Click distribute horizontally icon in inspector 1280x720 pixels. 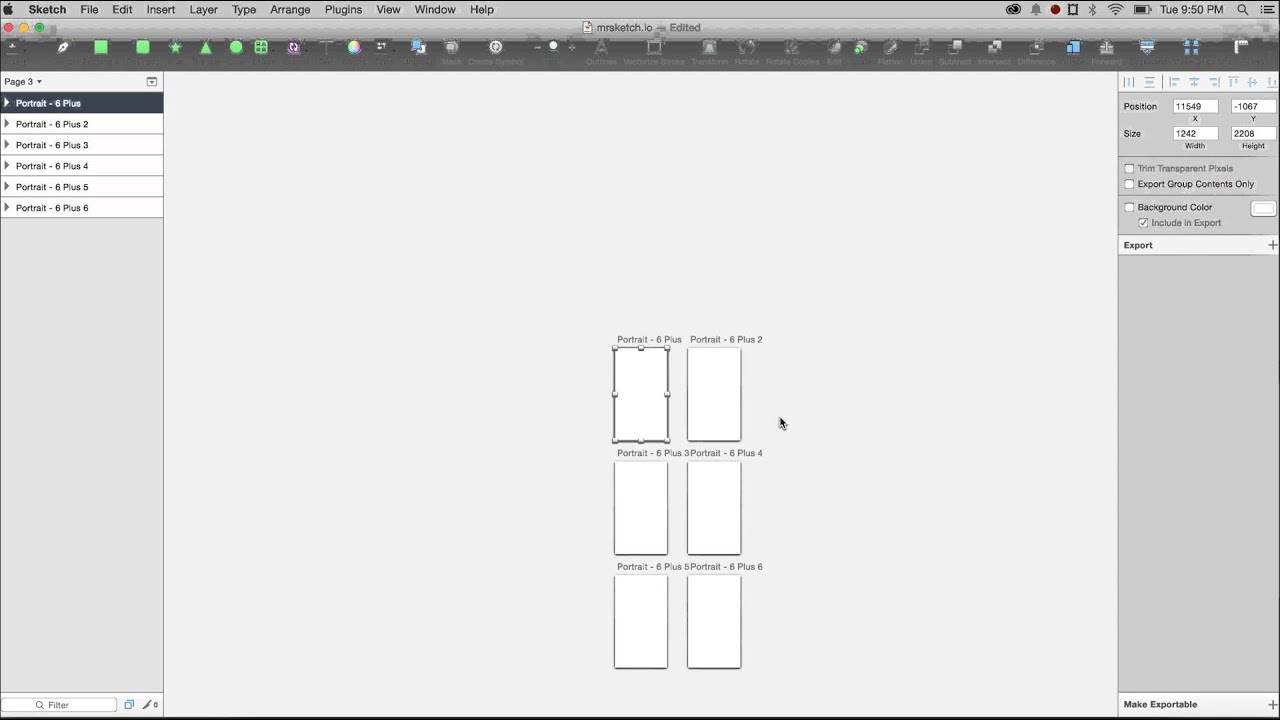tap(1129, 82)
